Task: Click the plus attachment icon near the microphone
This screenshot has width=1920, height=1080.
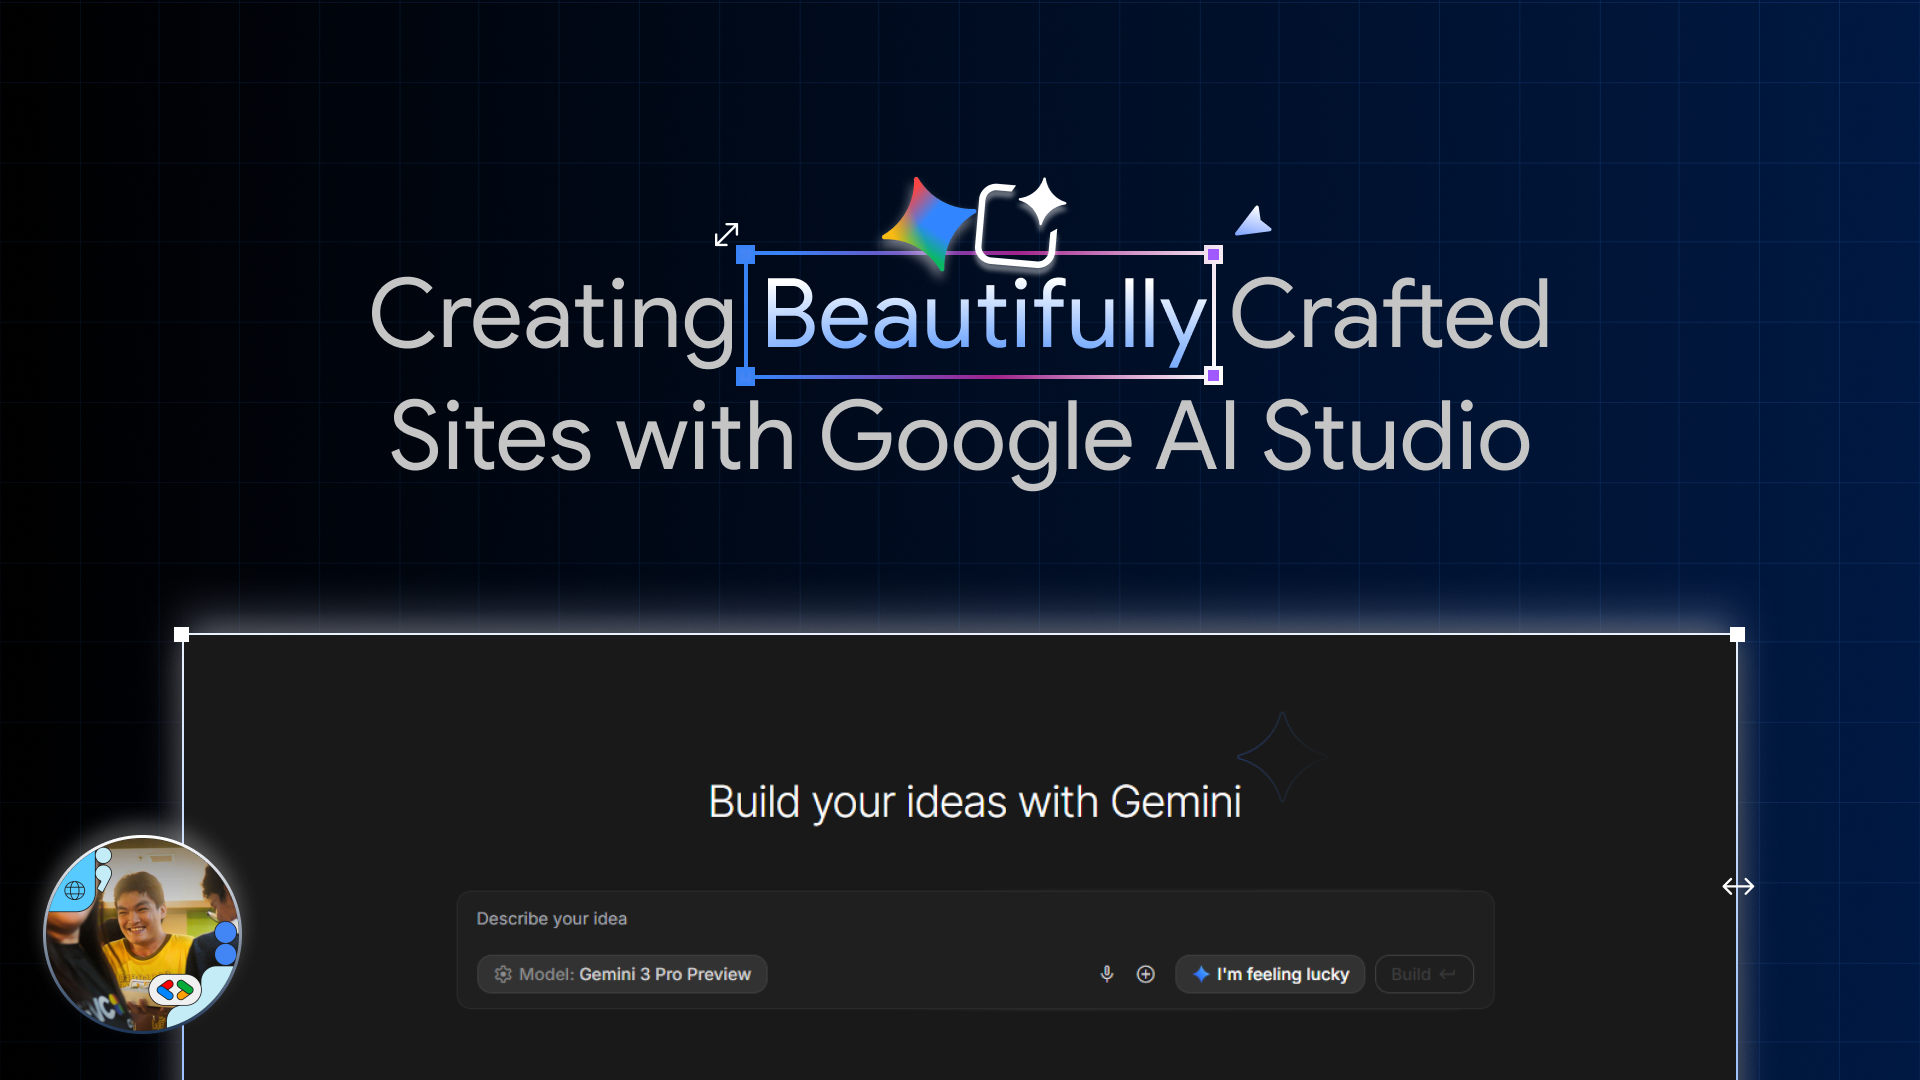Action: pos(1146,973)
